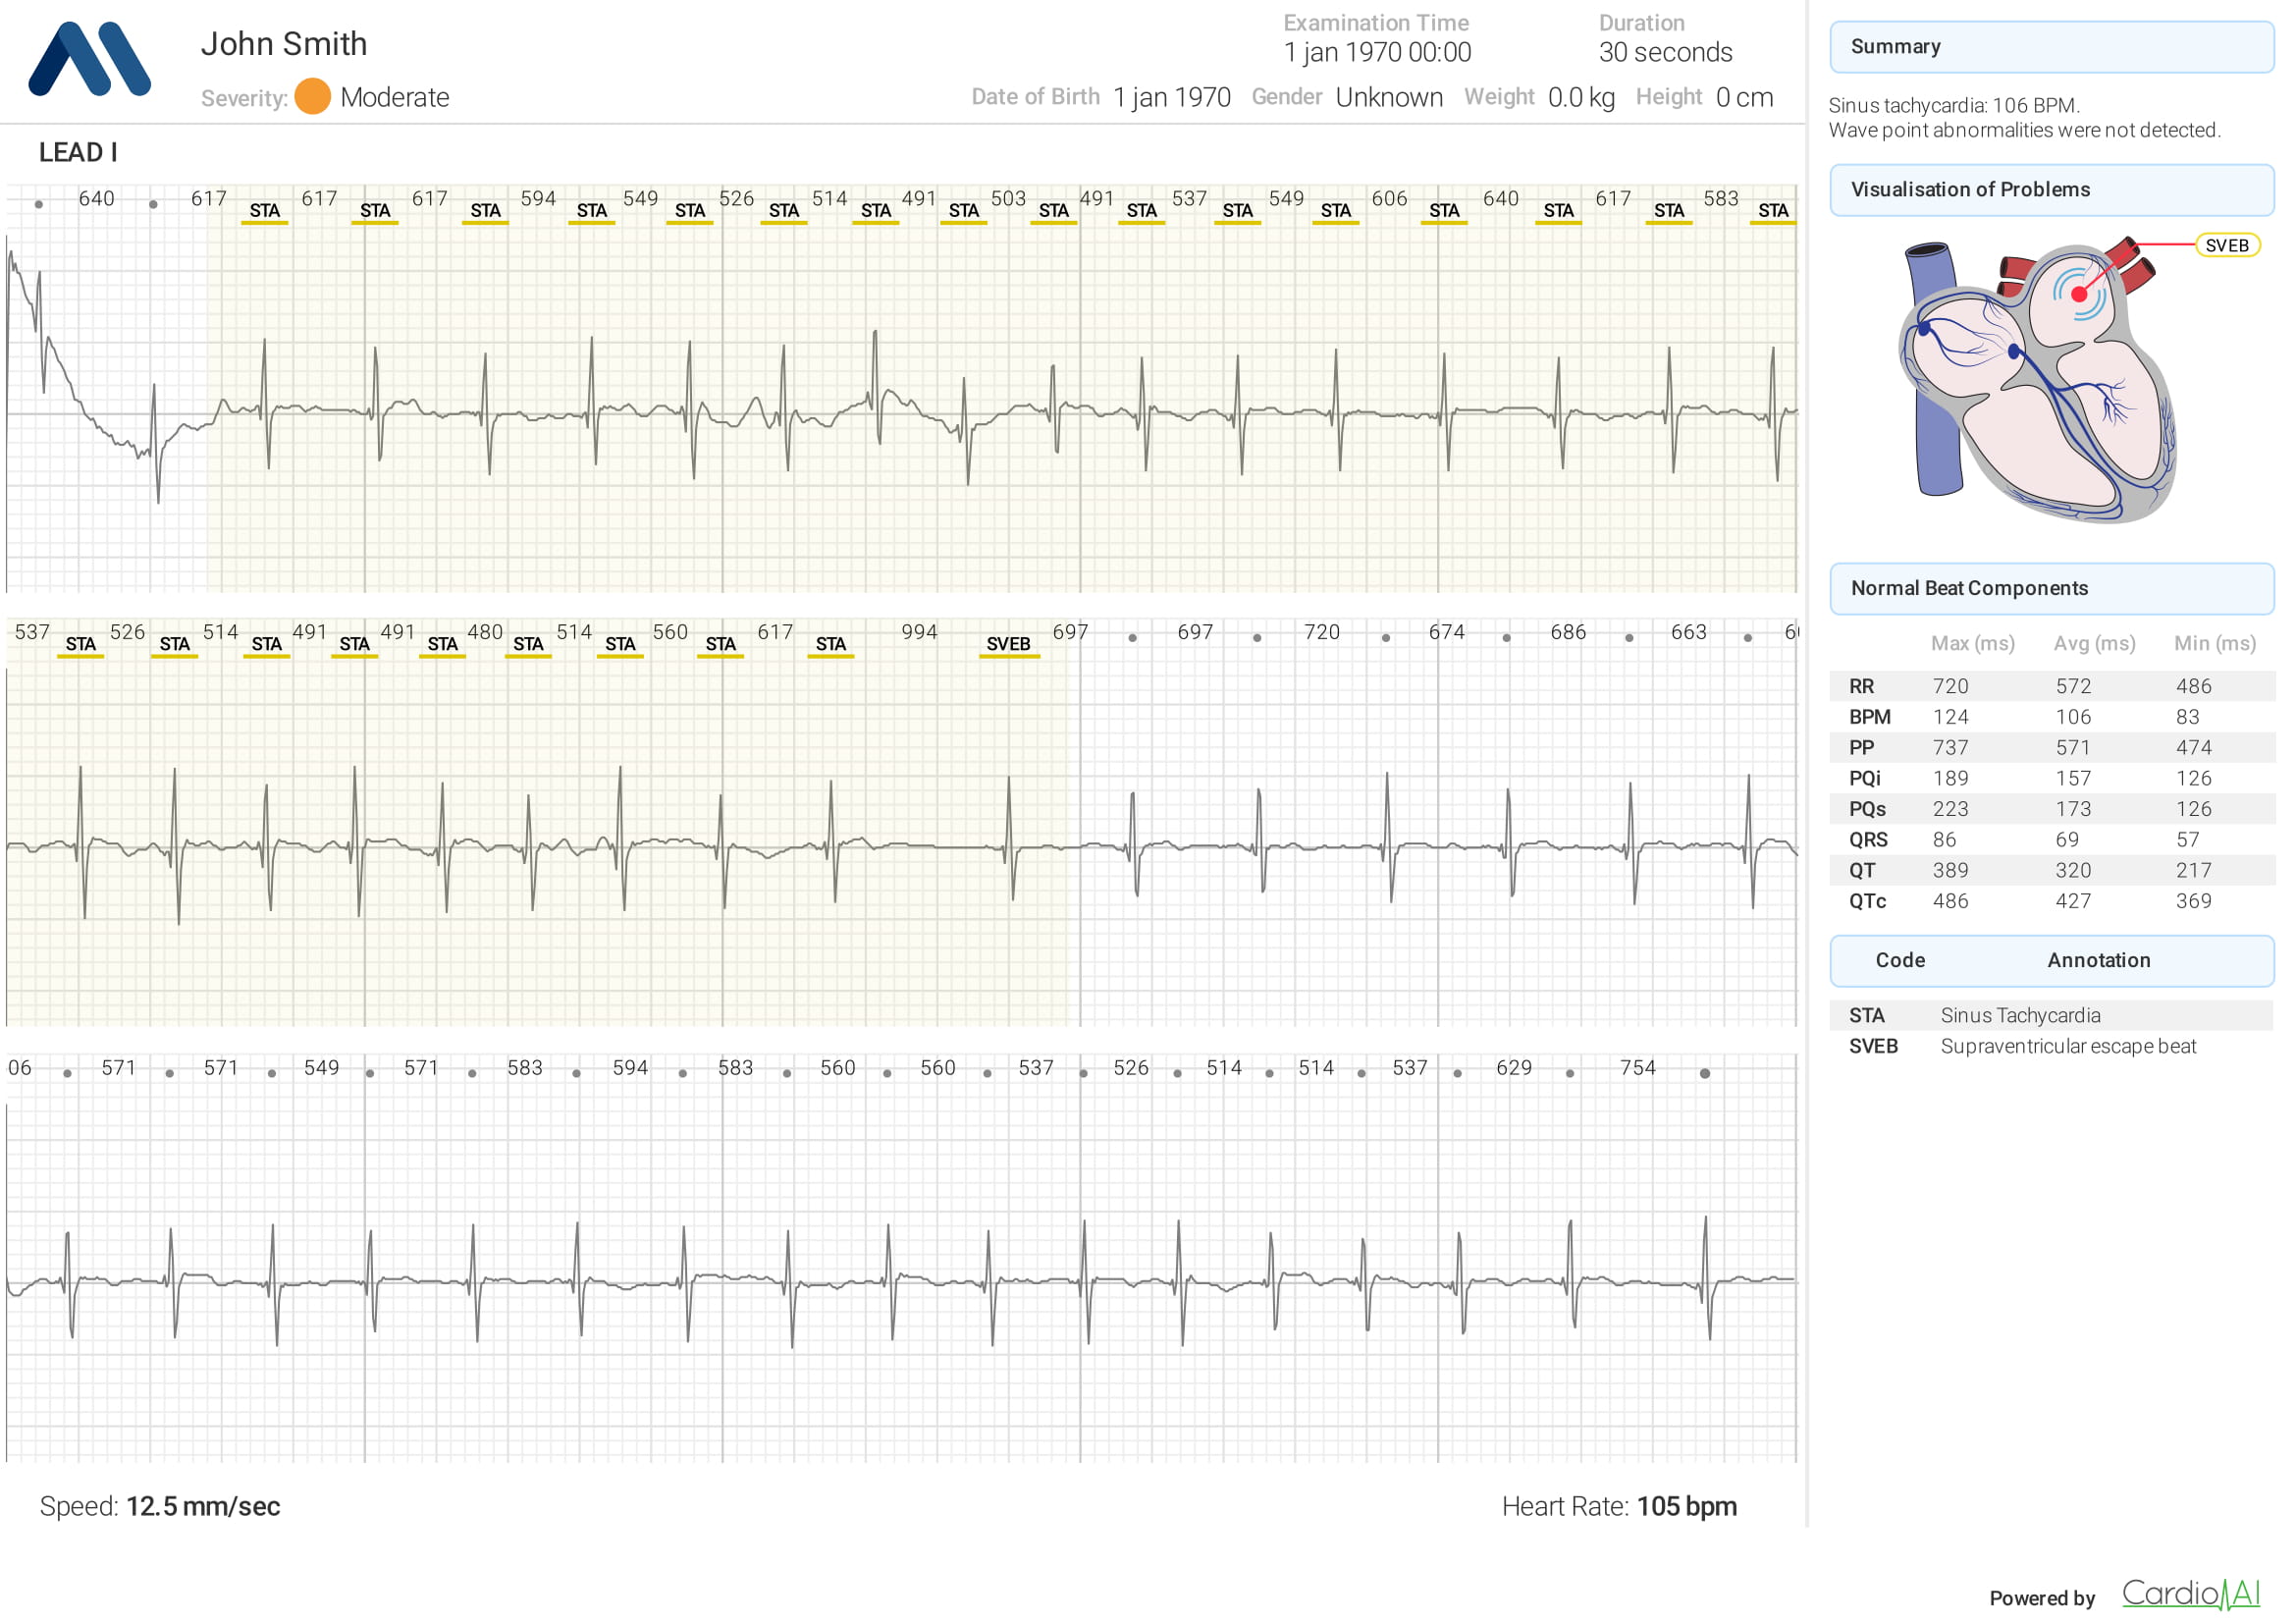Image resolution: width=2296 pixels, height=1623 pixels.
Task: Click the Speed 12.5 mm/sec label
Action: (x=160, y=1507)
